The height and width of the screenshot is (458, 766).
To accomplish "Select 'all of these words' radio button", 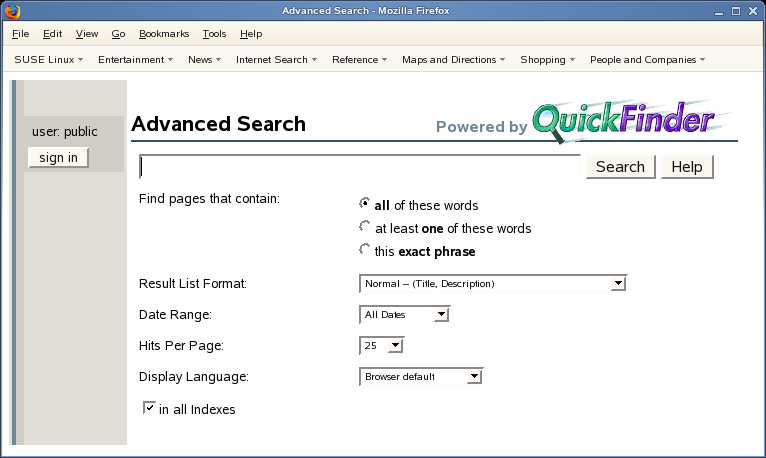I will [x=364, y=203].
